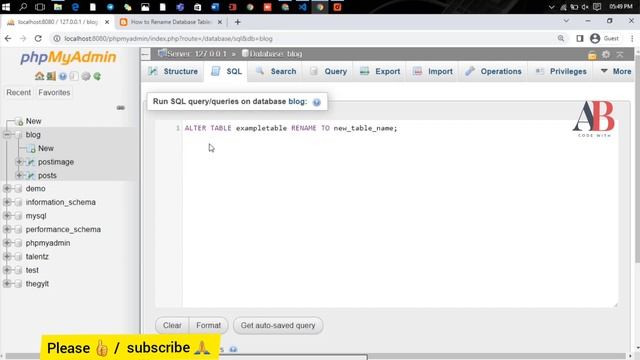Open page-related settings gear in header

coord(606,54)
